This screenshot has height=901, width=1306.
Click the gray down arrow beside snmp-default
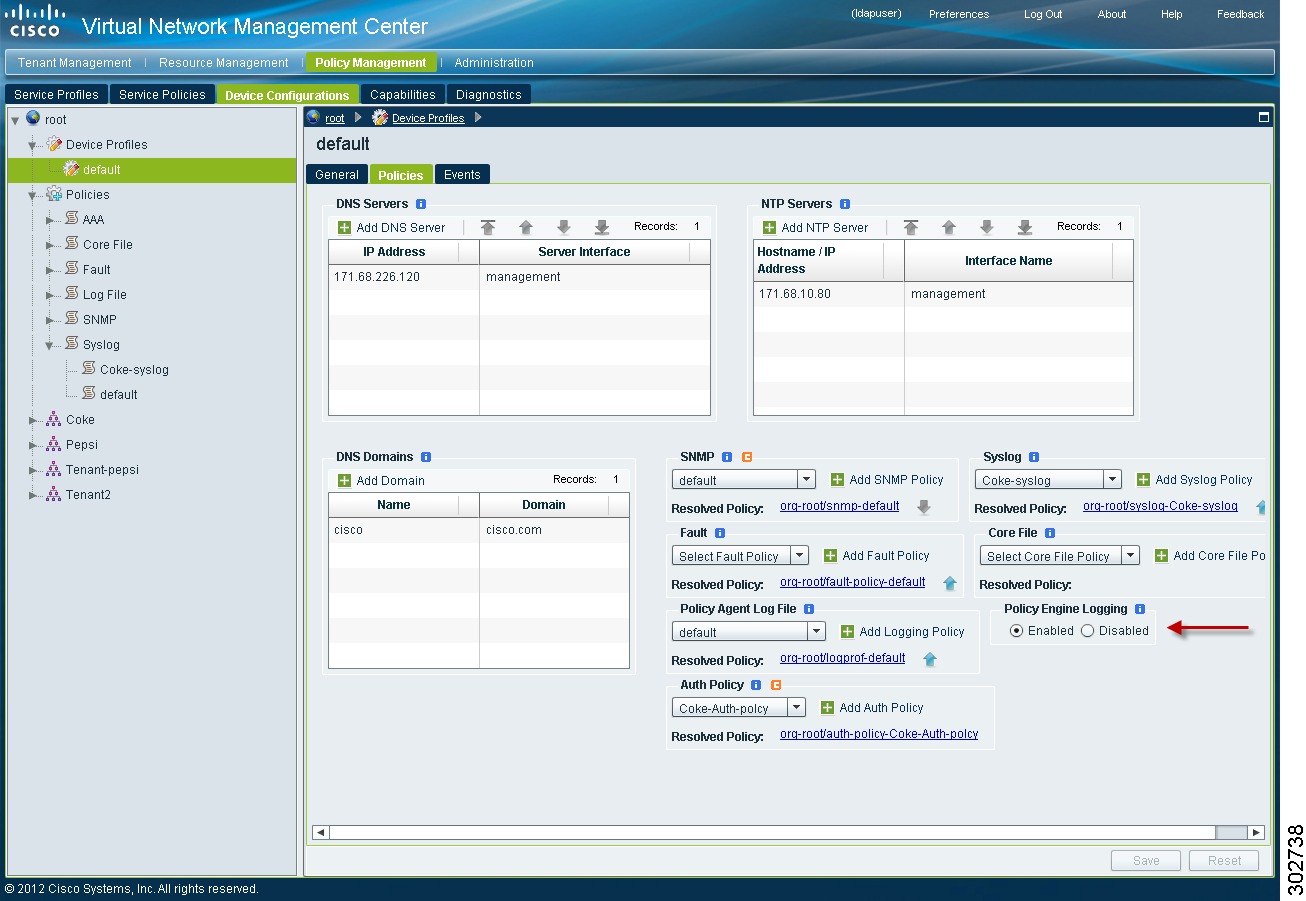924,507
